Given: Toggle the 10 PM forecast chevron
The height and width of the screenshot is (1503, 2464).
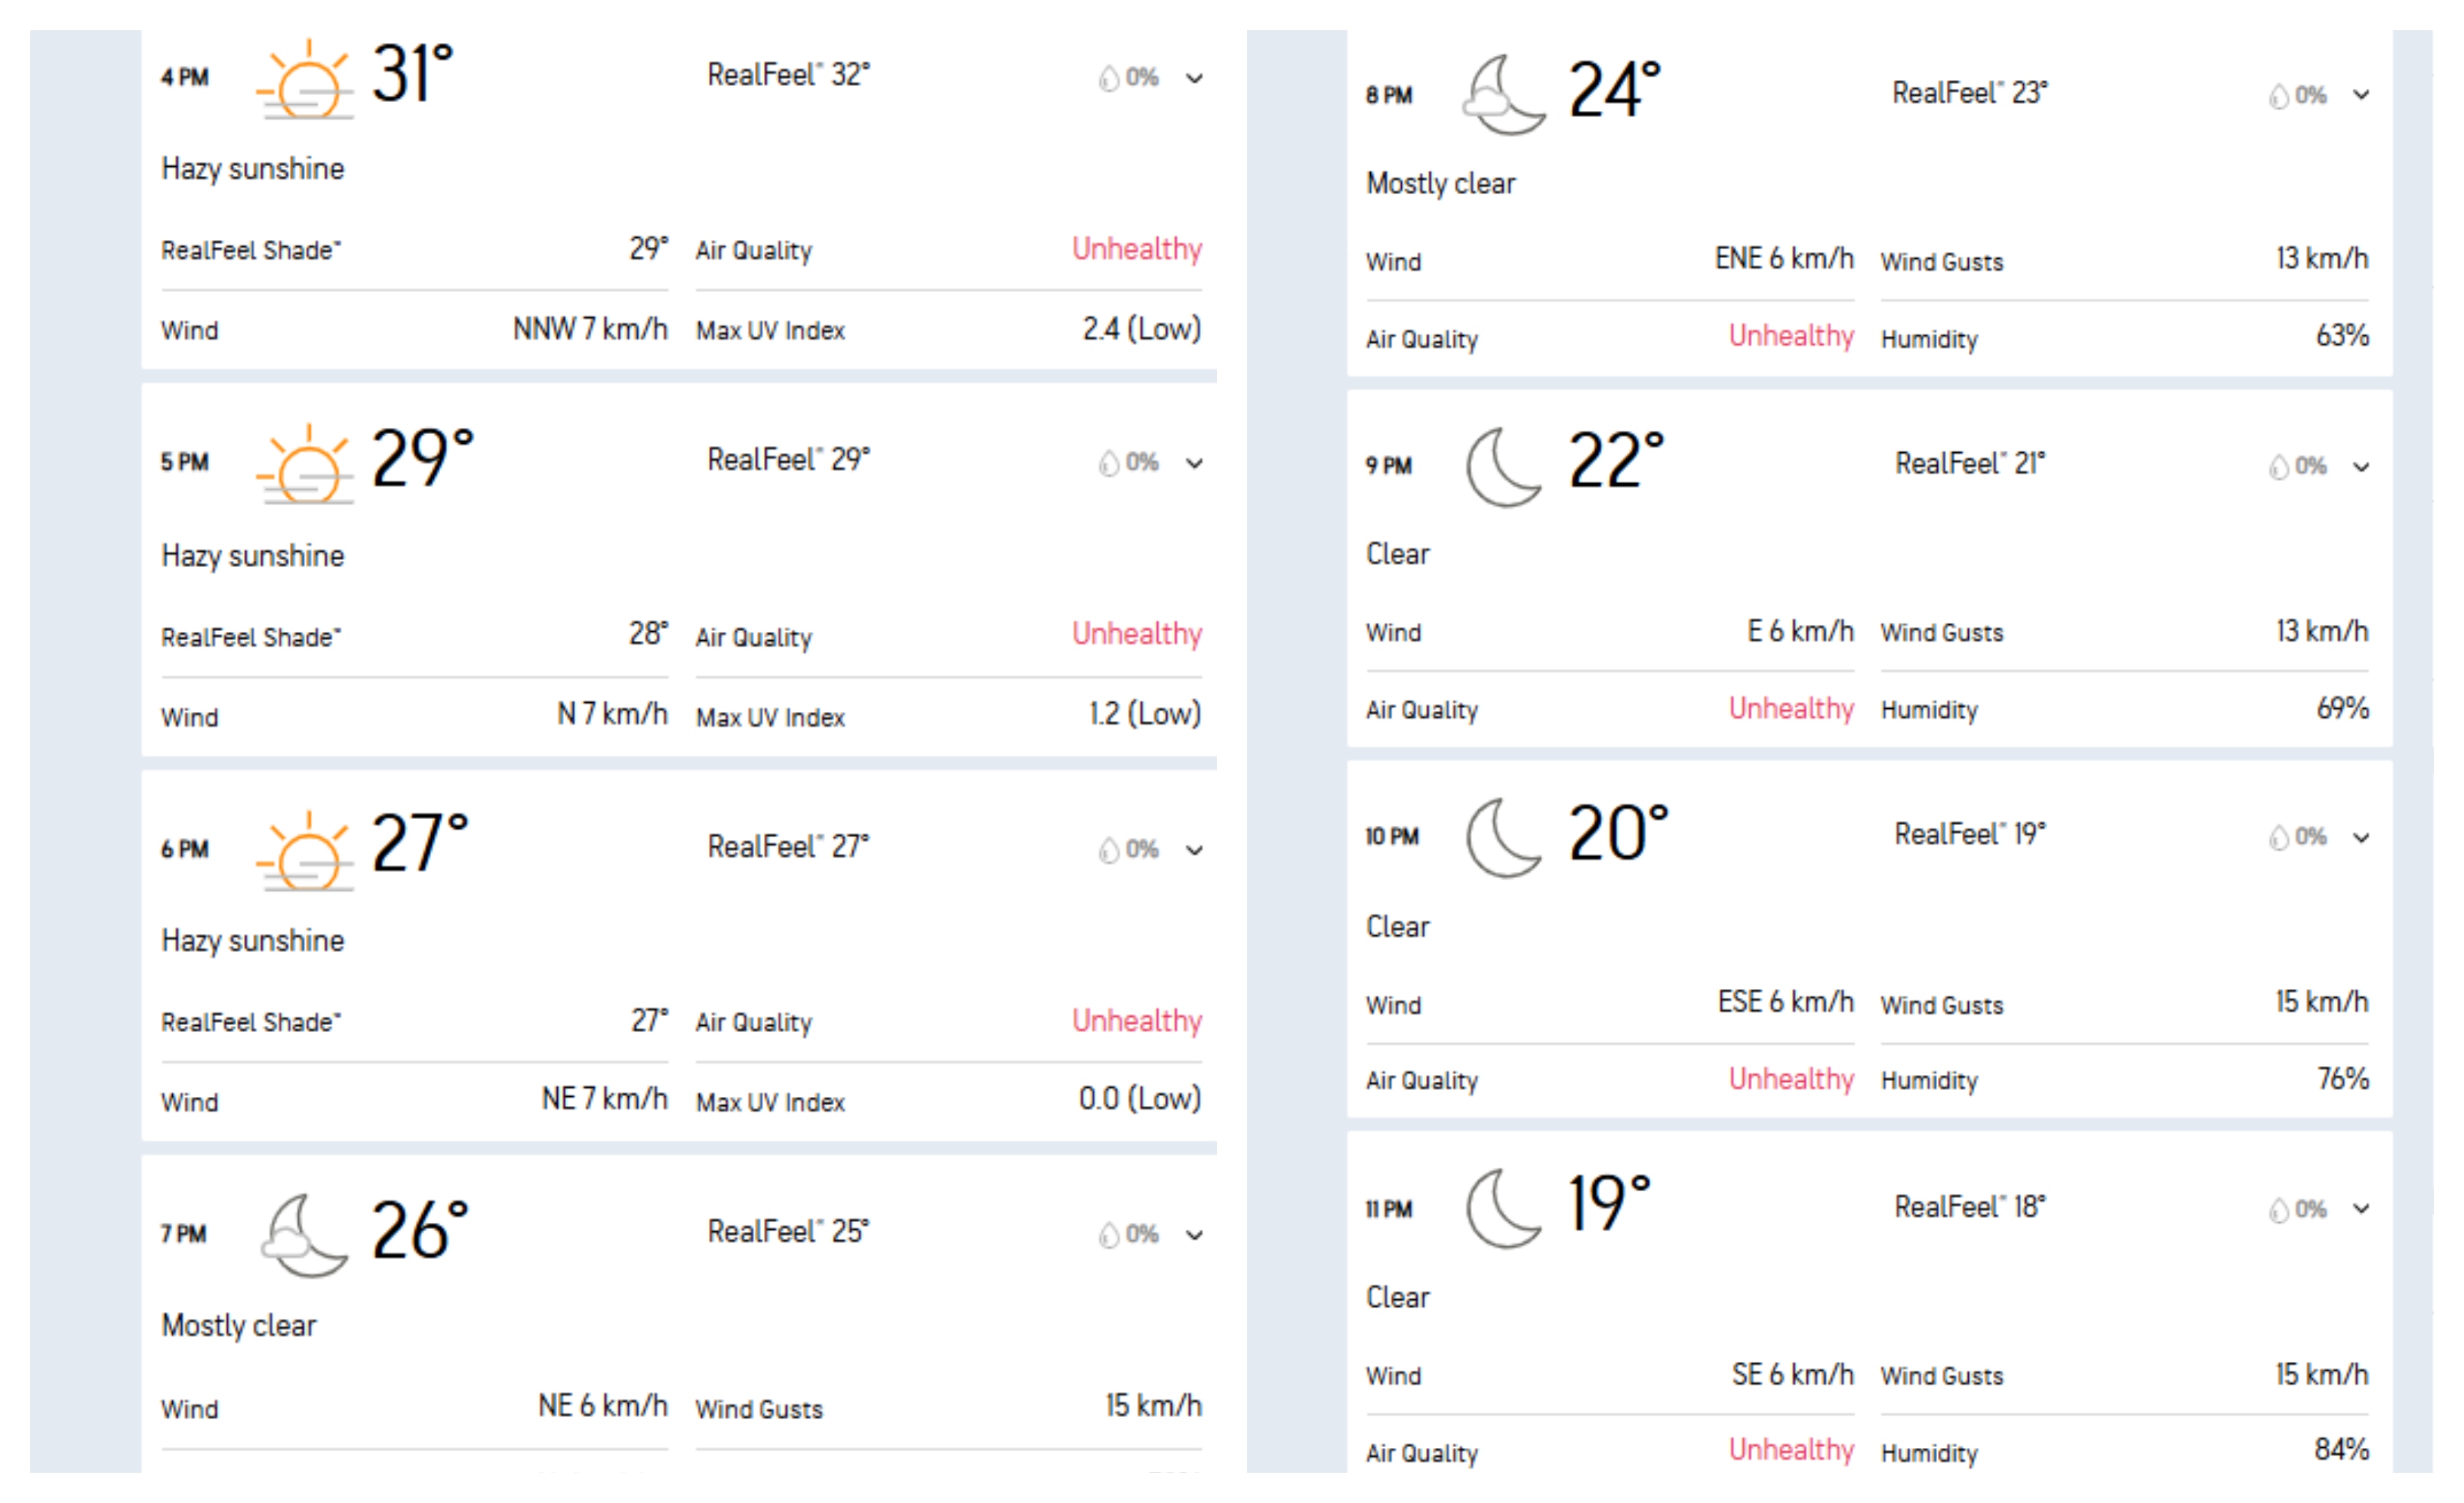Looking at the screenshot, I should [2361, 838].
